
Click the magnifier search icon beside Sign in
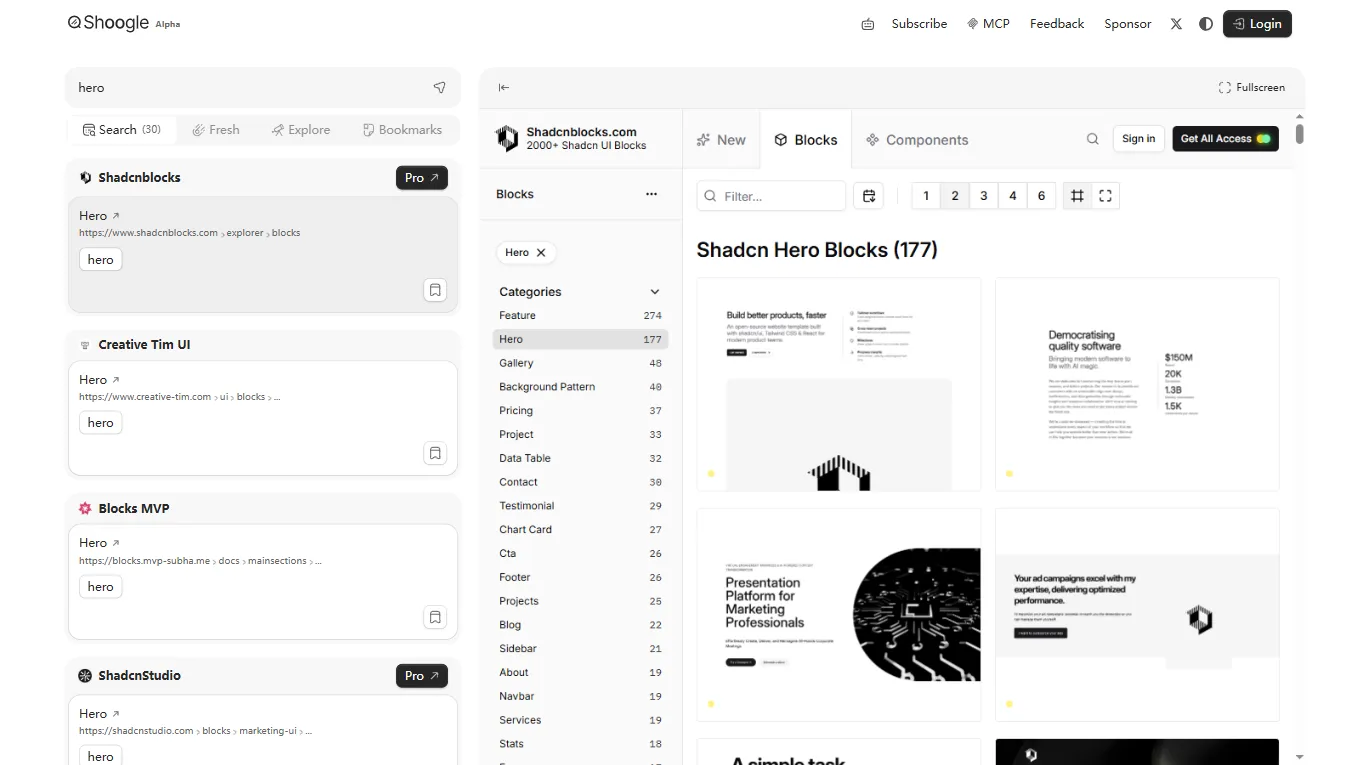pyautogui.click(x=1093, y=139)
